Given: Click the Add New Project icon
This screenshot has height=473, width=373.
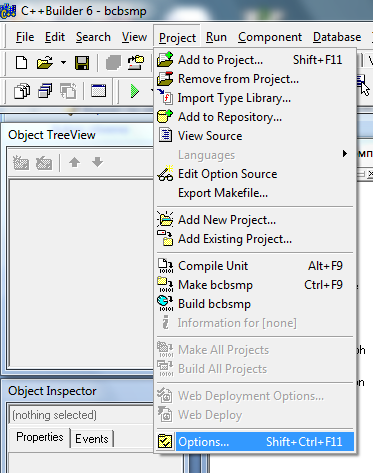Looking at the screenshot, I should [x=165, y=219].
